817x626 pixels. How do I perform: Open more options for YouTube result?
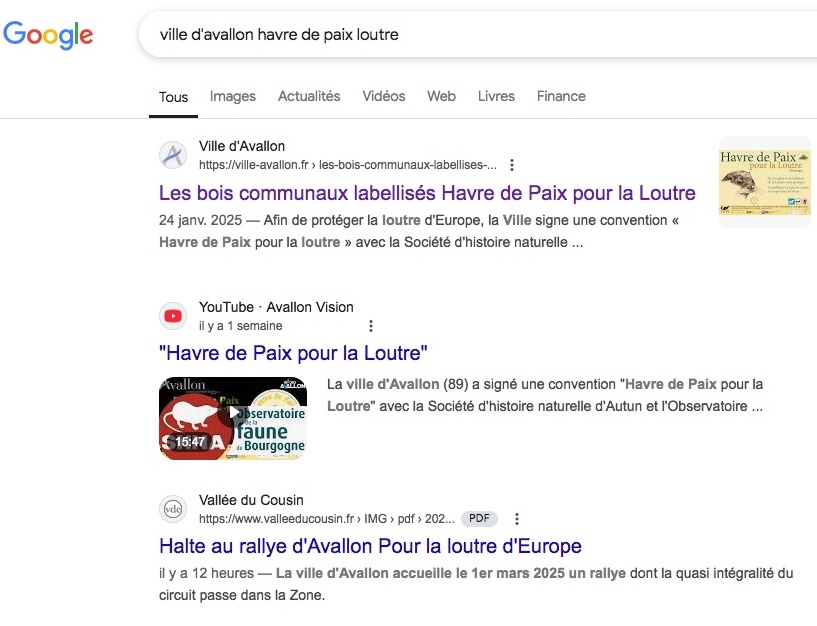click(371, 326)
